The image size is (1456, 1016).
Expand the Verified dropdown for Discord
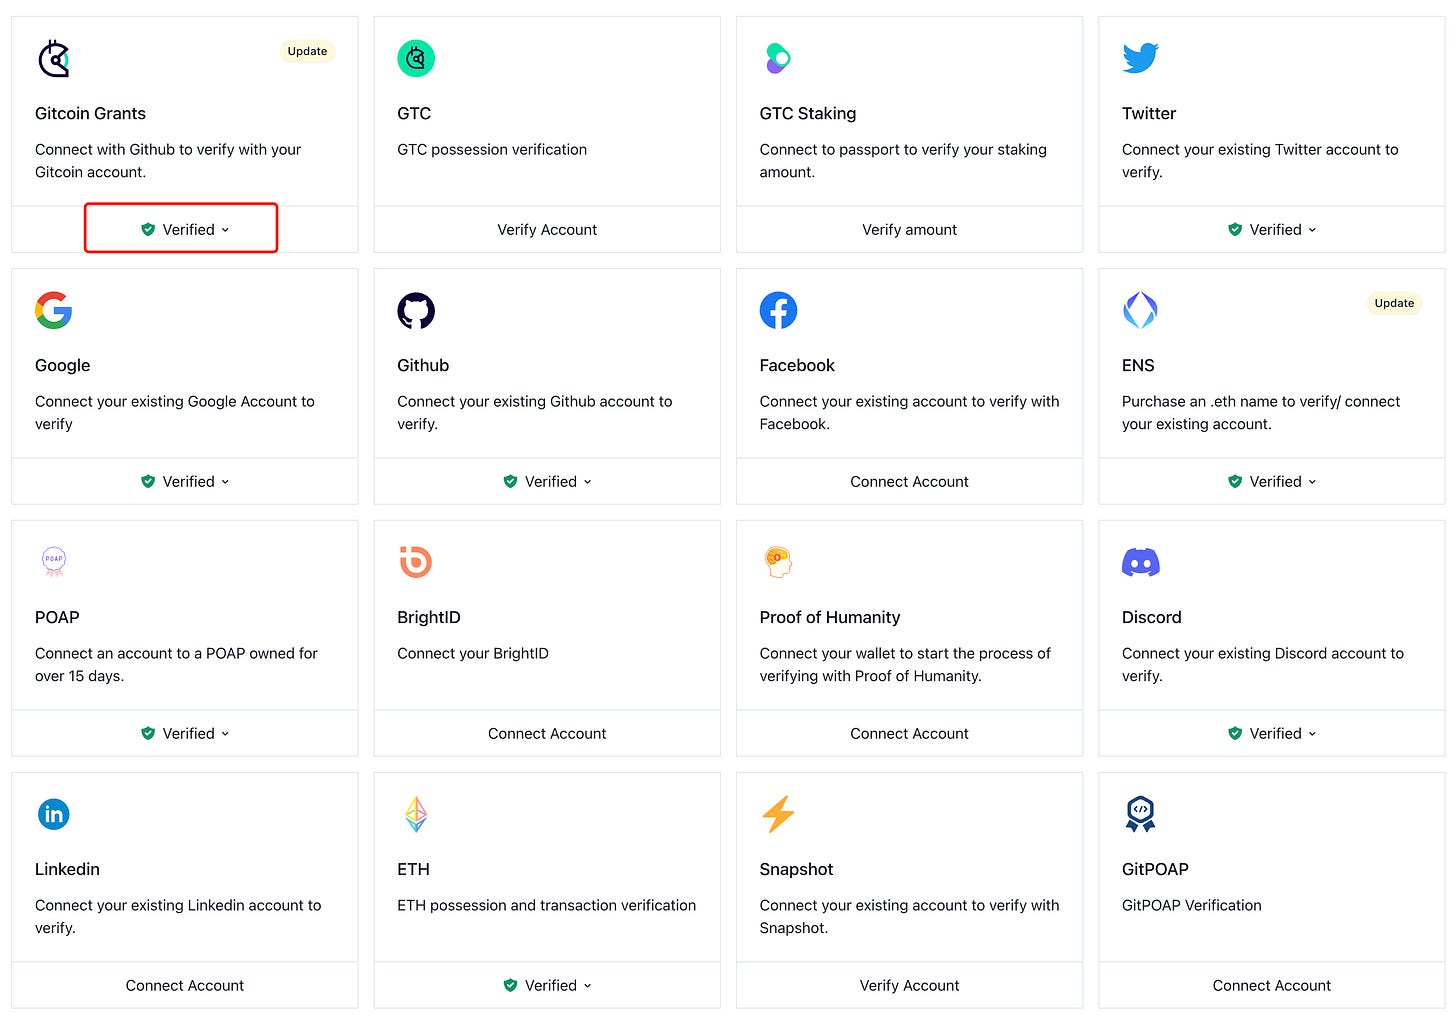[1272, 733]
